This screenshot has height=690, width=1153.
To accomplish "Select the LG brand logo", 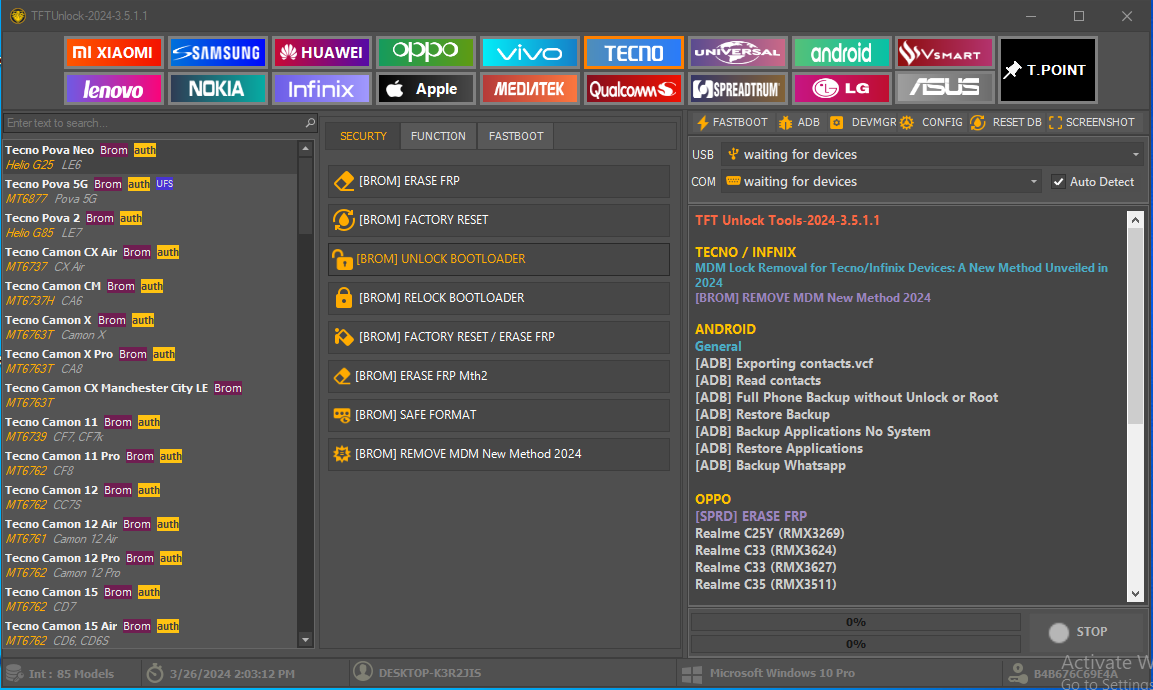I will coord(842,89).
